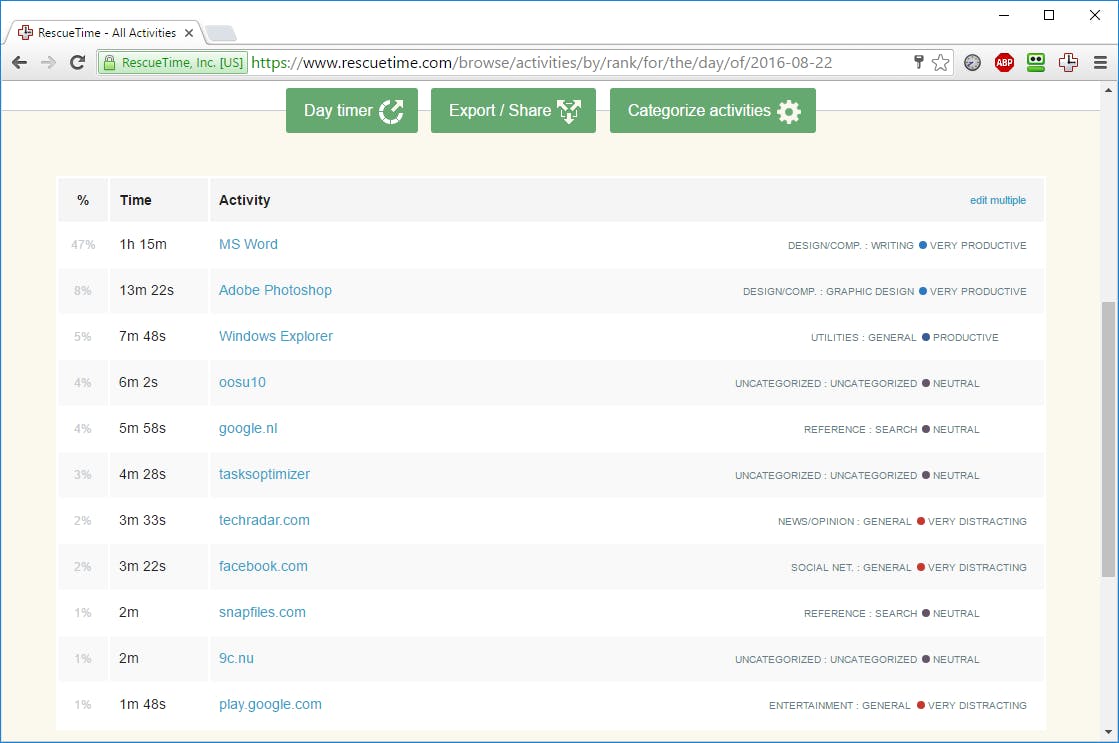Bookmark page with the star icon
This screenshot has height=743, width=1119.
[x=941, y=63]
